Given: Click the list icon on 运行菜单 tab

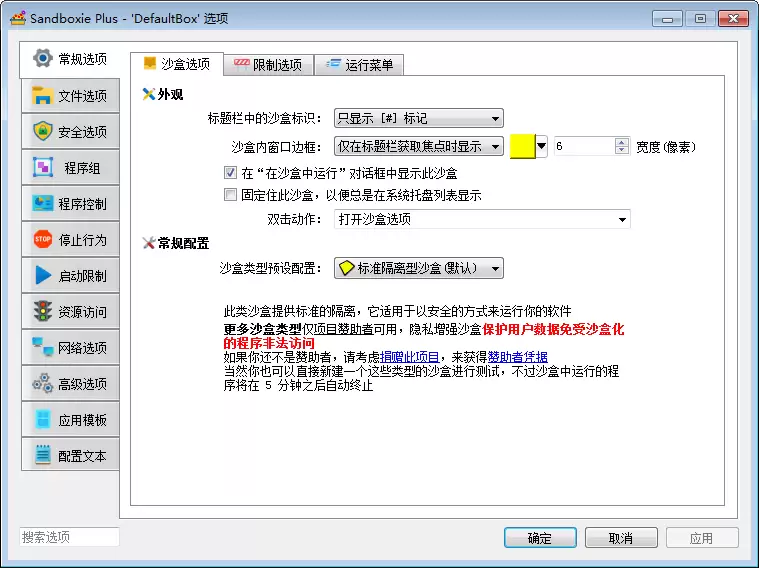Looking at the screenshot, I should [x=333, y=64].
